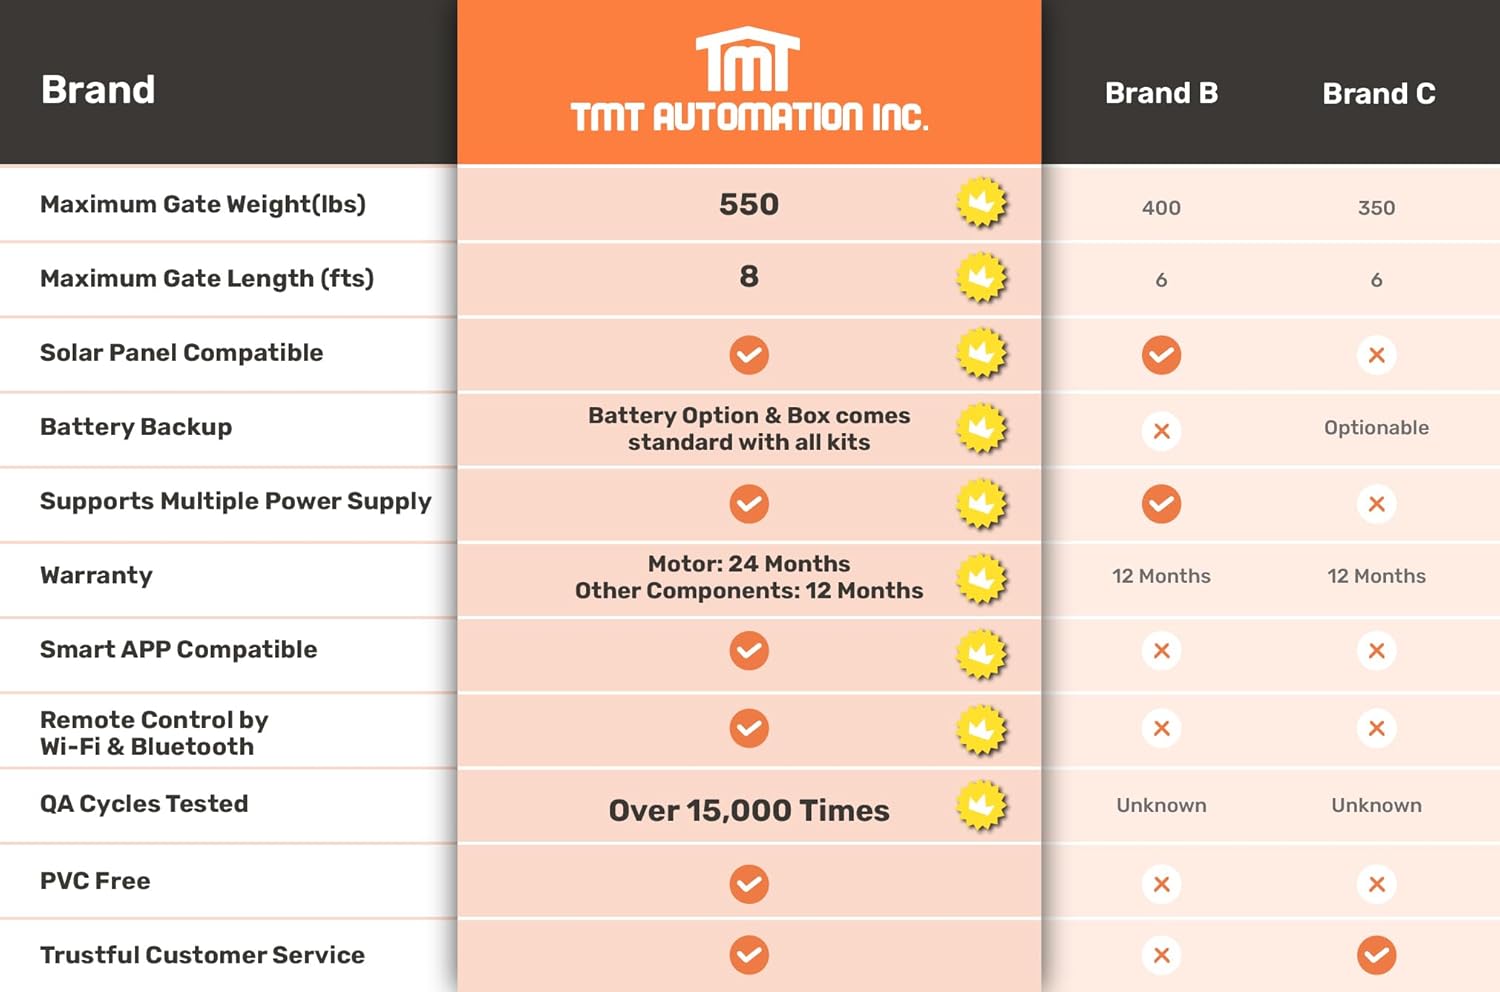Click the Over 15,000 Times text
The image size is (1500, 992).
click(x=749, y=810)
